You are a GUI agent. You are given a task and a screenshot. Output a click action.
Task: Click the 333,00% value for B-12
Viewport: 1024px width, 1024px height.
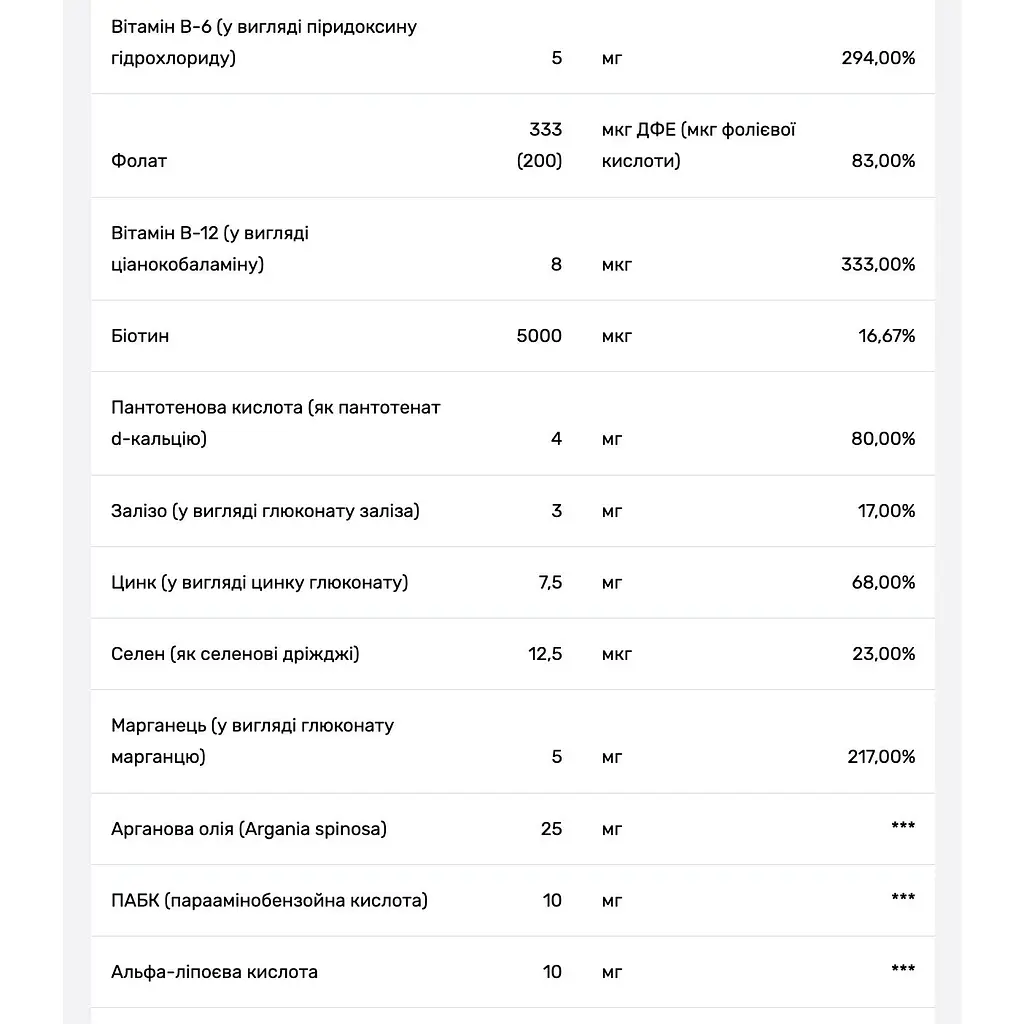[x=878, y=264]
